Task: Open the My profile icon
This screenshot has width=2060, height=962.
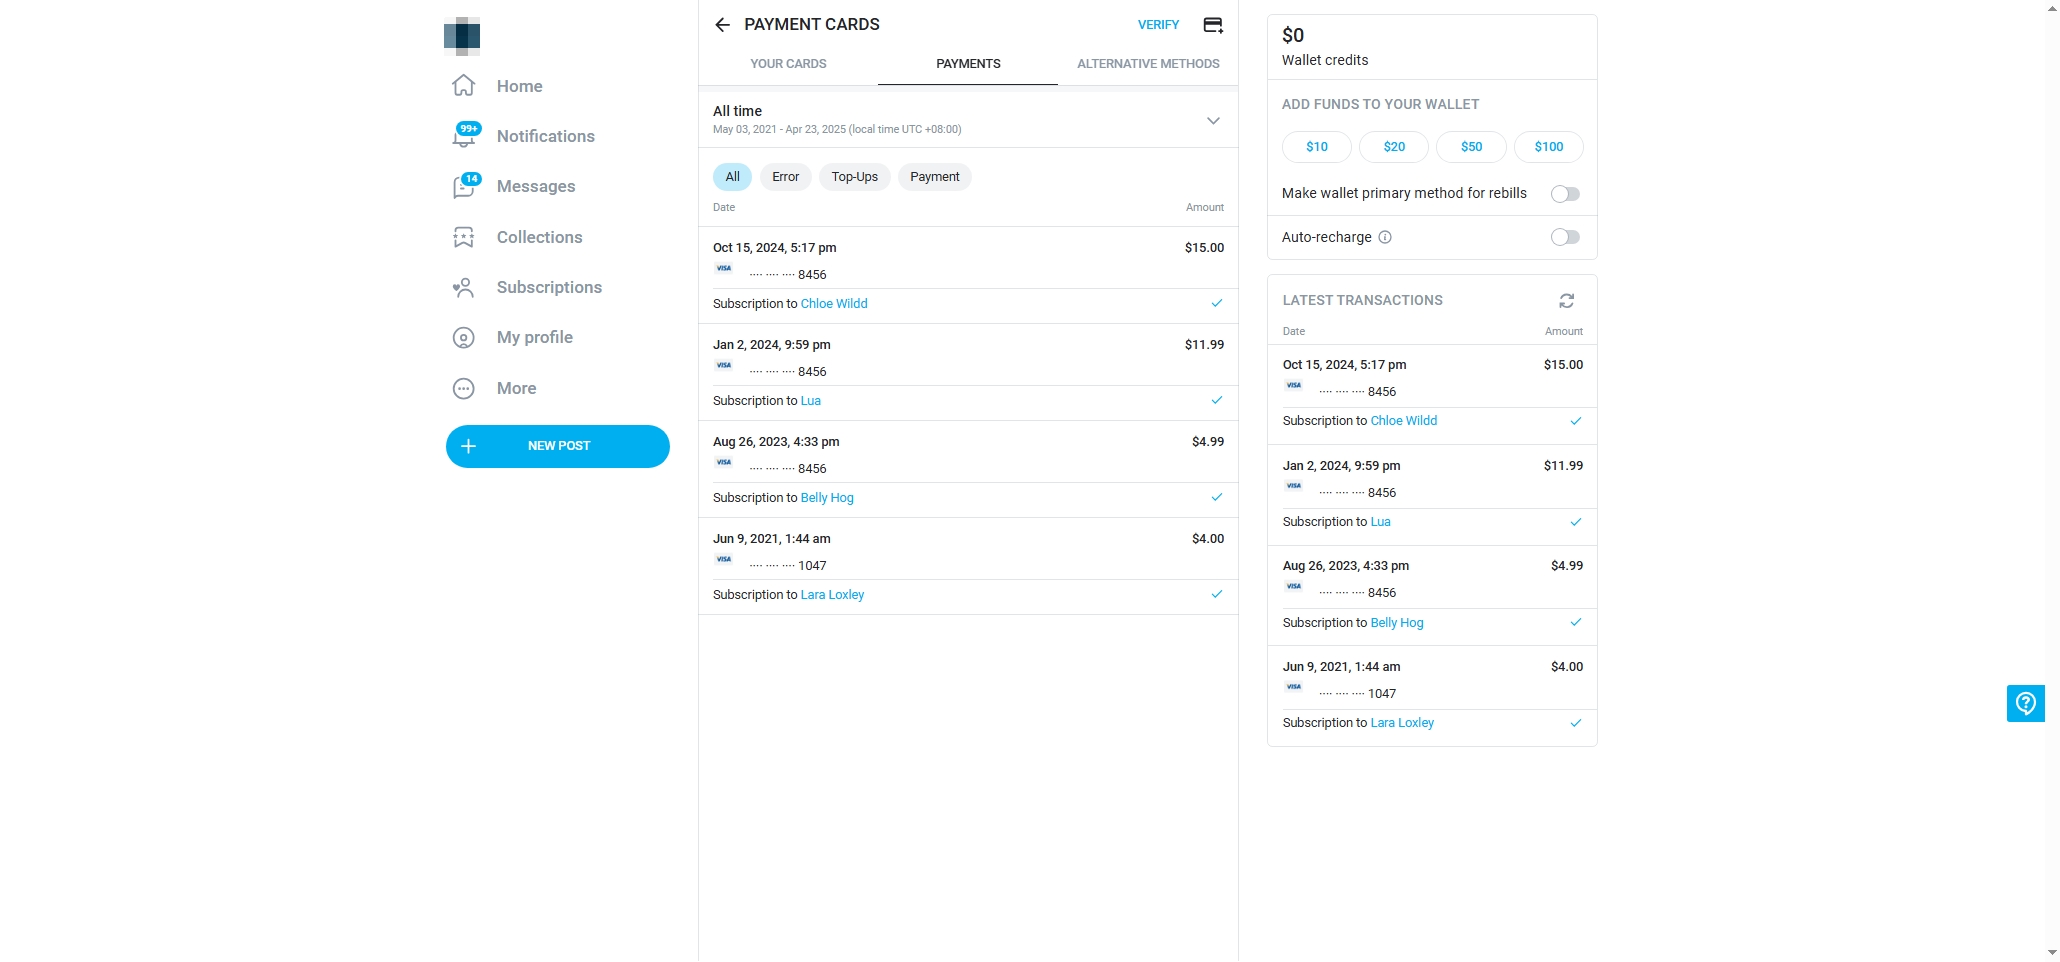Action: [x=464, y=338]
